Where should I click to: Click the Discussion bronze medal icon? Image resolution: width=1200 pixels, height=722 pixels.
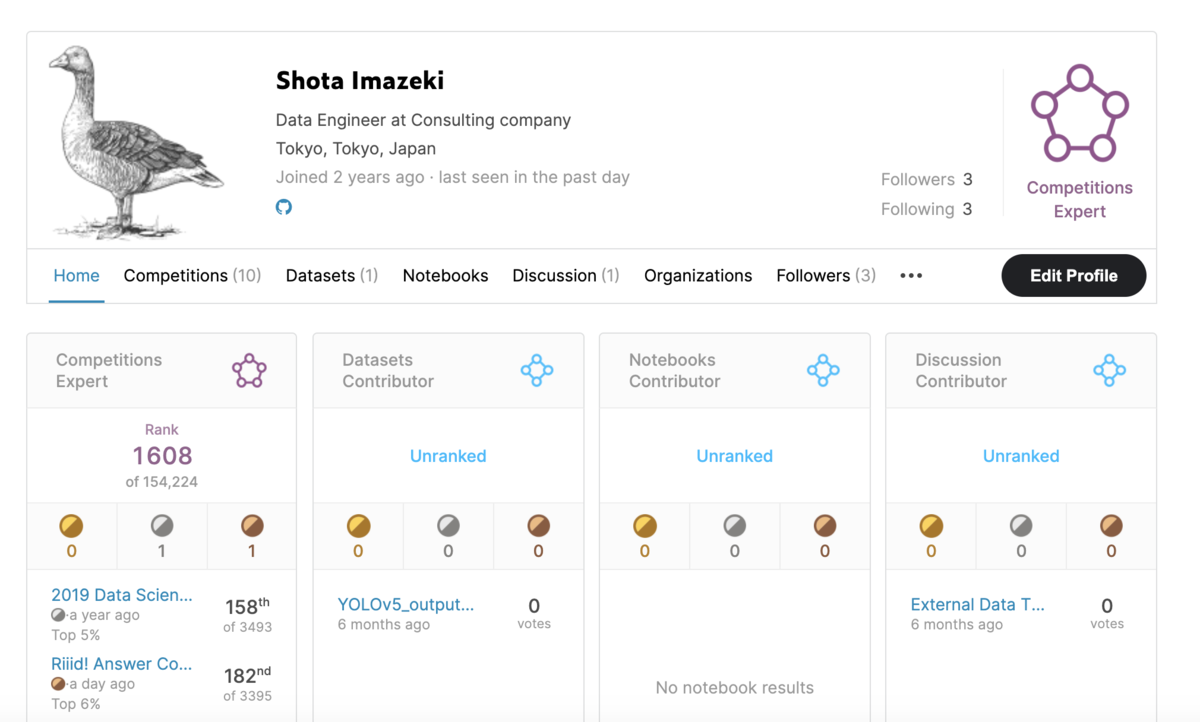tap(1111, 526)
